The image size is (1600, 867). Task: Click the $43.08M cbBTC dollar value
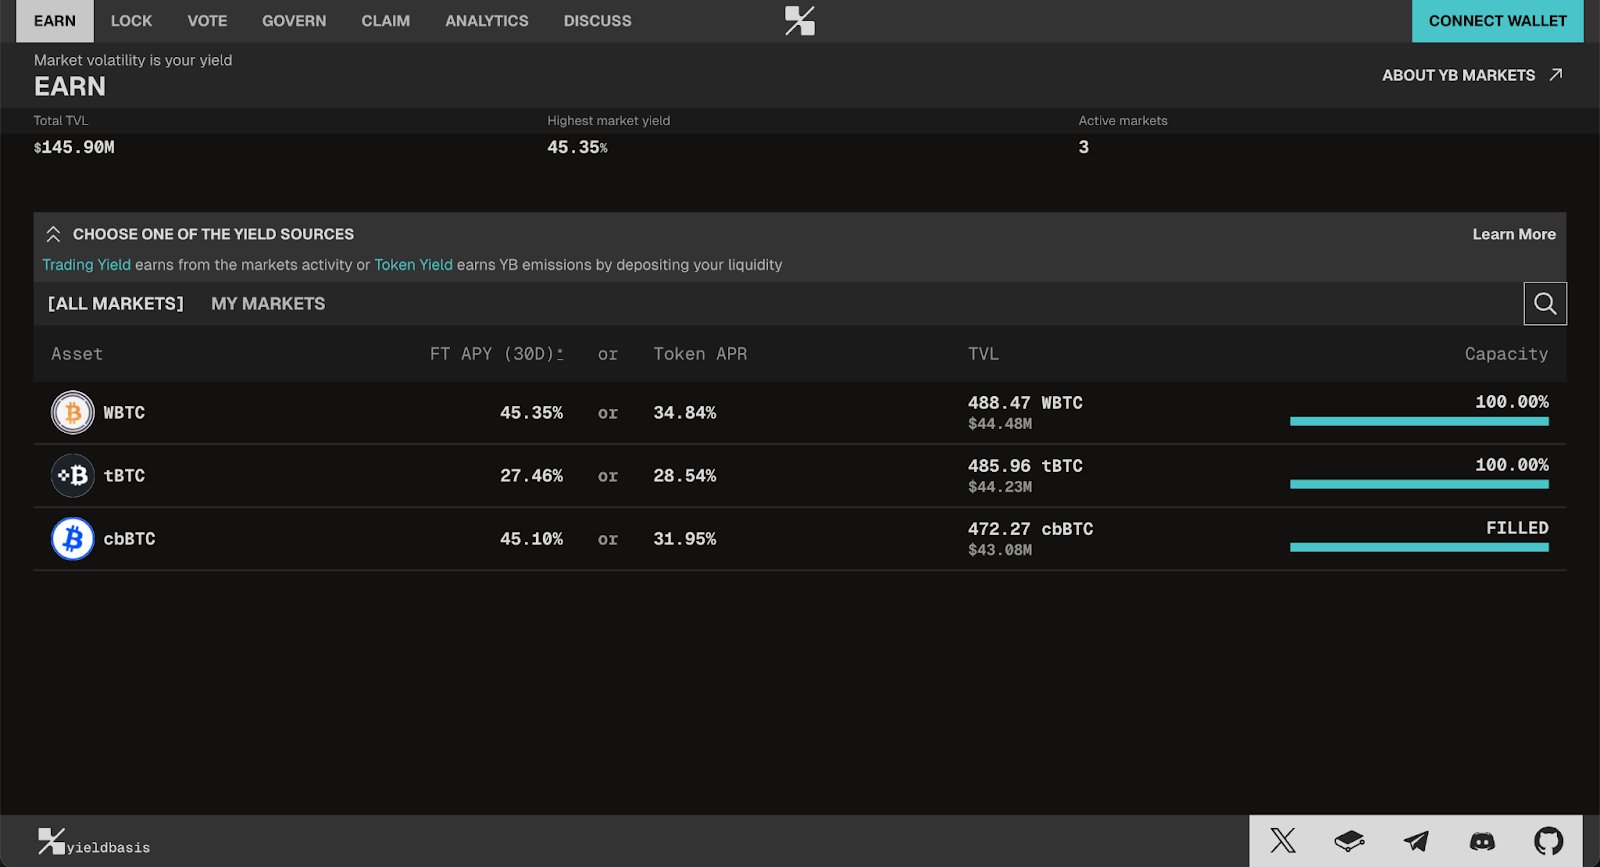pos(1000,550)
